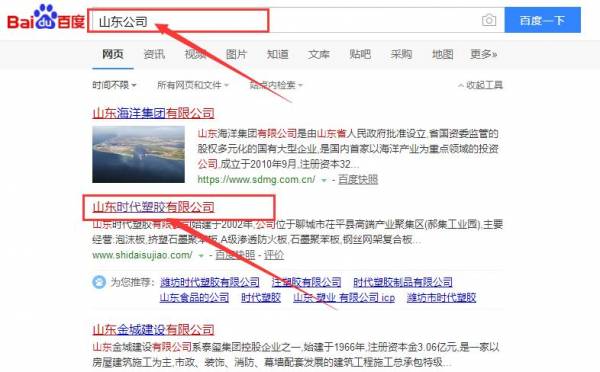Go to the Baidu logo homepage
The width and height of the screenshot is (600, 372).
point(46,18)
